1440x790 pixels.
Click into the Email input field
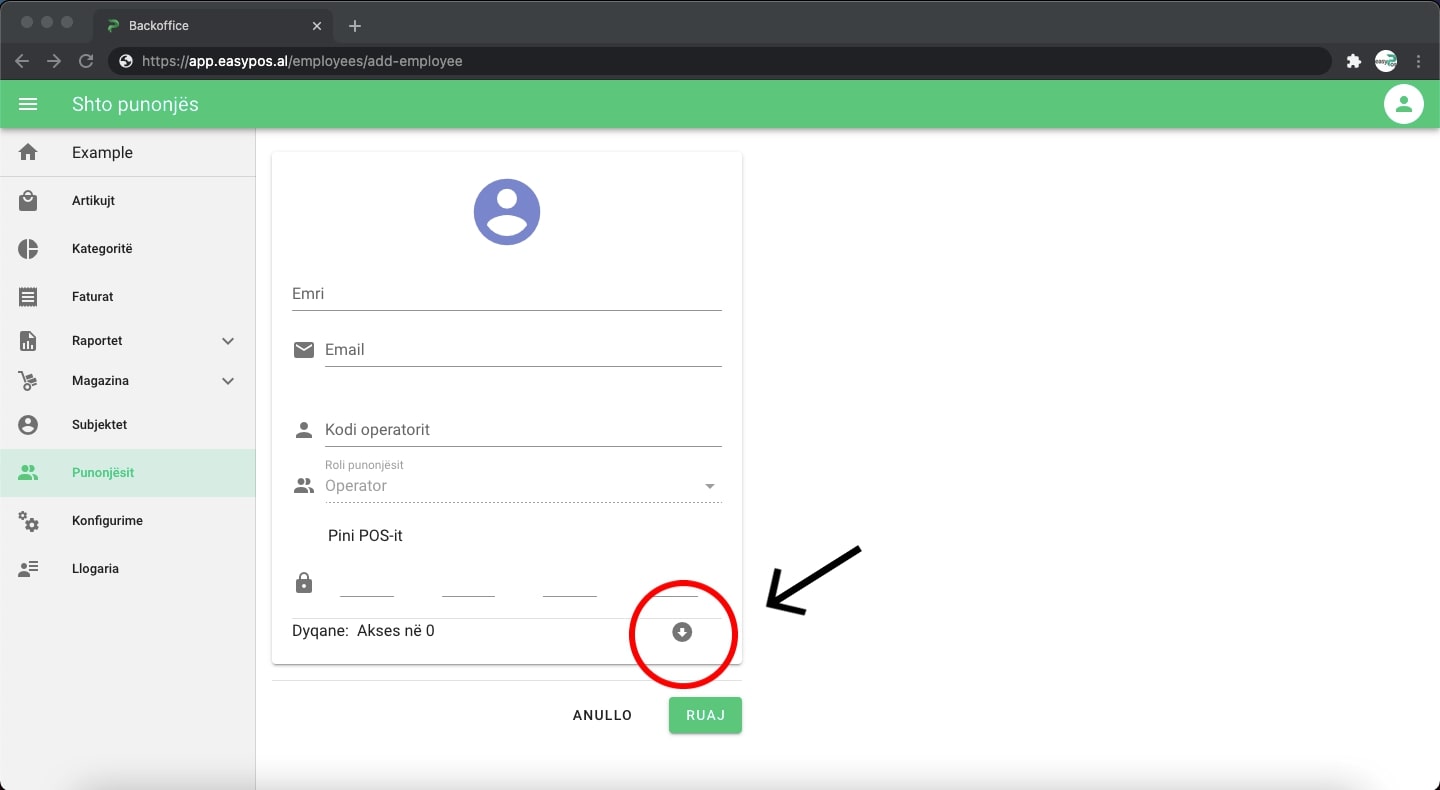coord(522,350)
